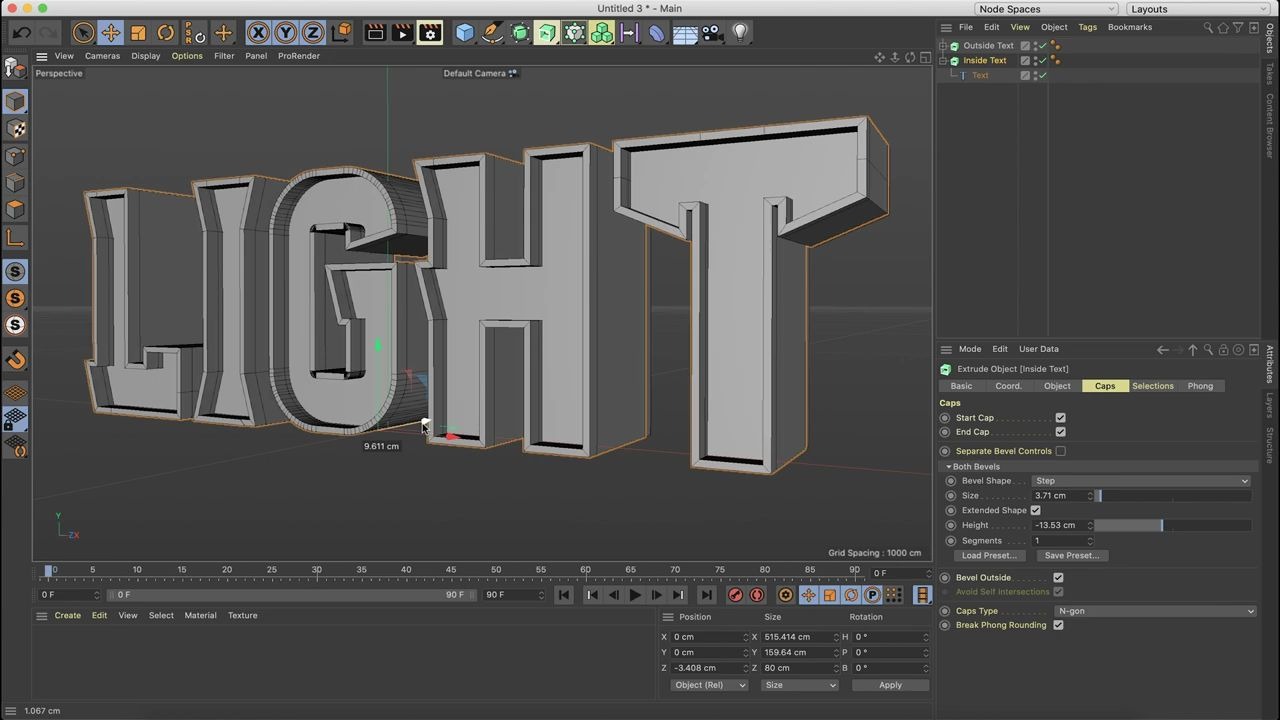Screen dimensions: 1280x720
Task: Disable the Start Cap checkbox
Action: [x=1060, y=417]
